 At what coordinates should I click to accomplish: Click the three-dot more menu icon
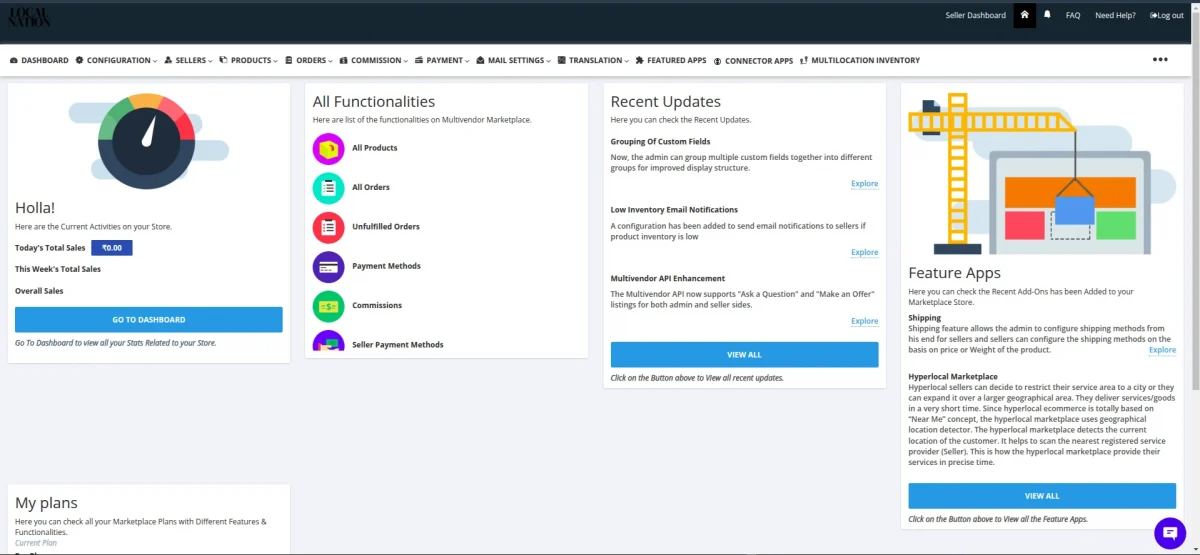[1160, 60]
